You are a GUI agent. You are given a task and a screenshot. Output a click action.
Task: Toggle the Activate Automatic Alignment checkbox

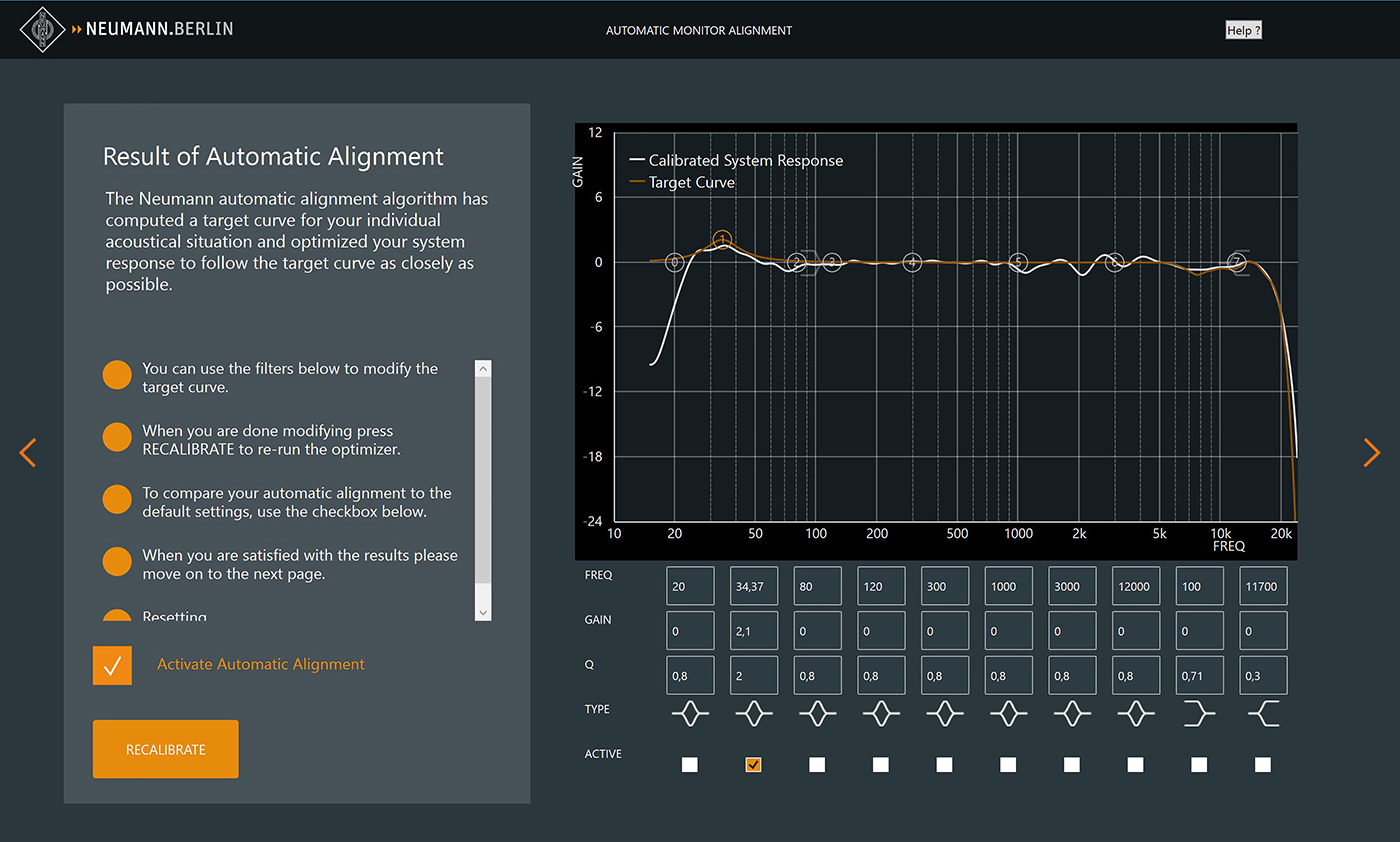point(112,665)
